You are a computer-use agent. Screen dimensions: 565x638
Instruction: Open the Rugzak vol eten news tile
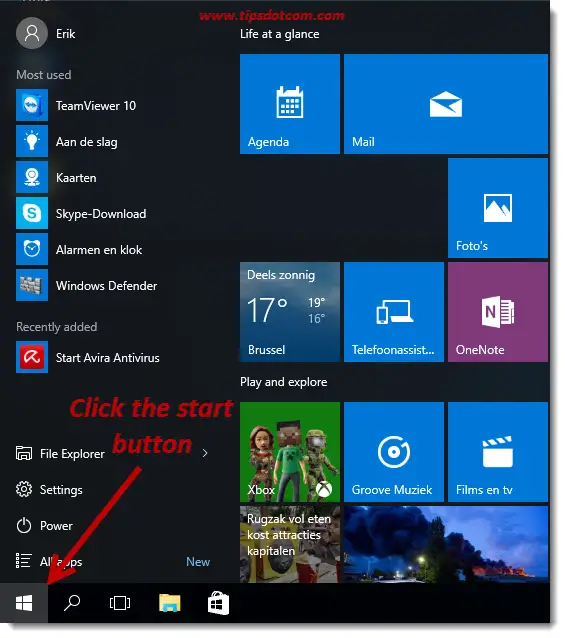click(290, 544)
